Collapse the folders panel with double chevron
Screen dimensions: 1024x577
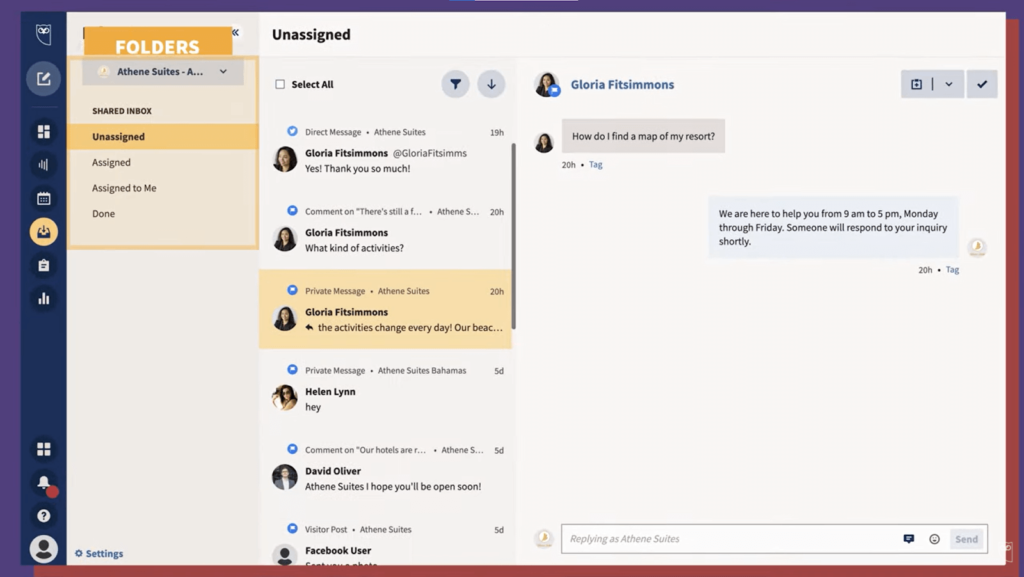(235, 32)
